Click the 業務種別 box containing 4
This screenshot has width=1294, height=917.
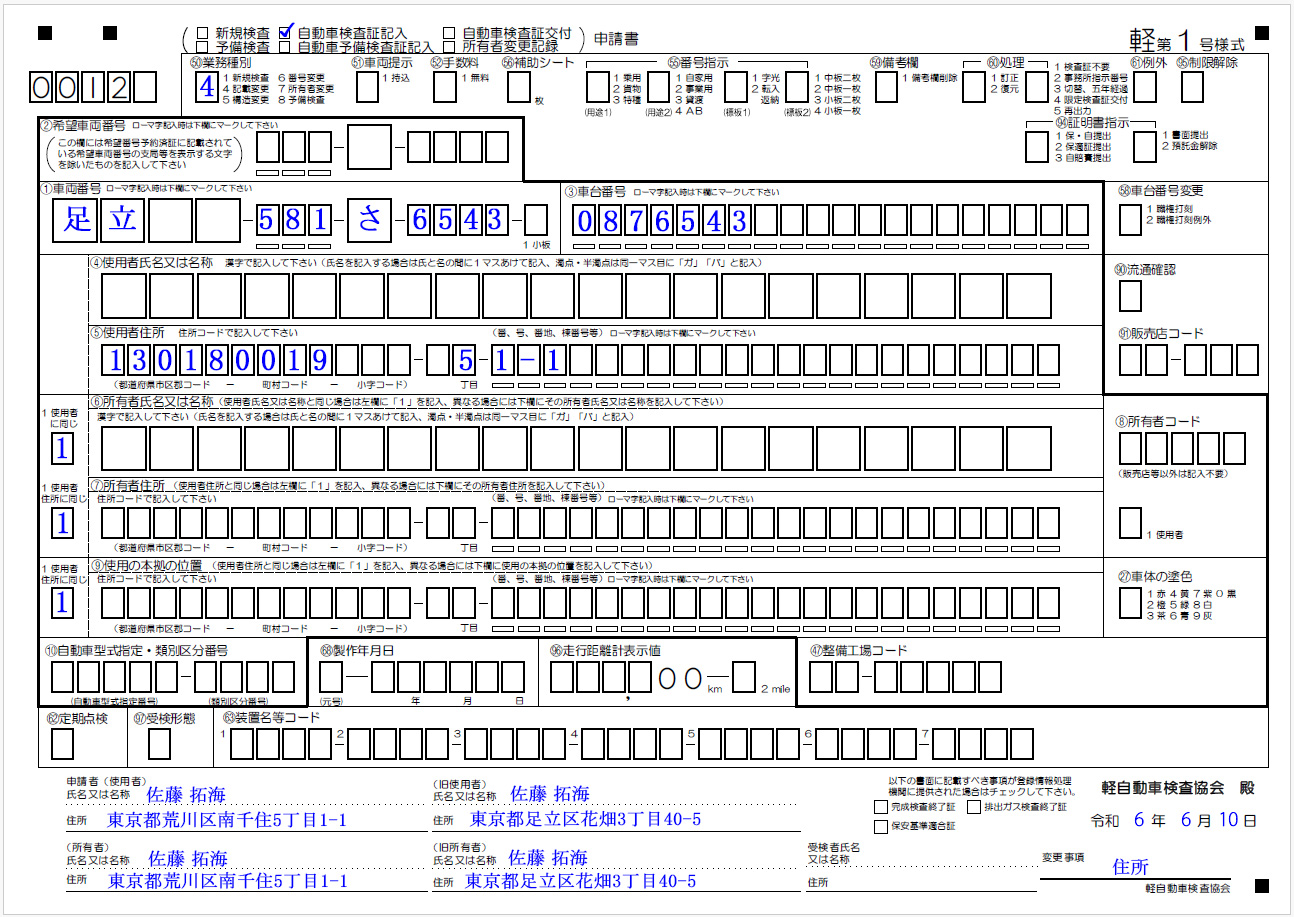[x=206, y=87]
